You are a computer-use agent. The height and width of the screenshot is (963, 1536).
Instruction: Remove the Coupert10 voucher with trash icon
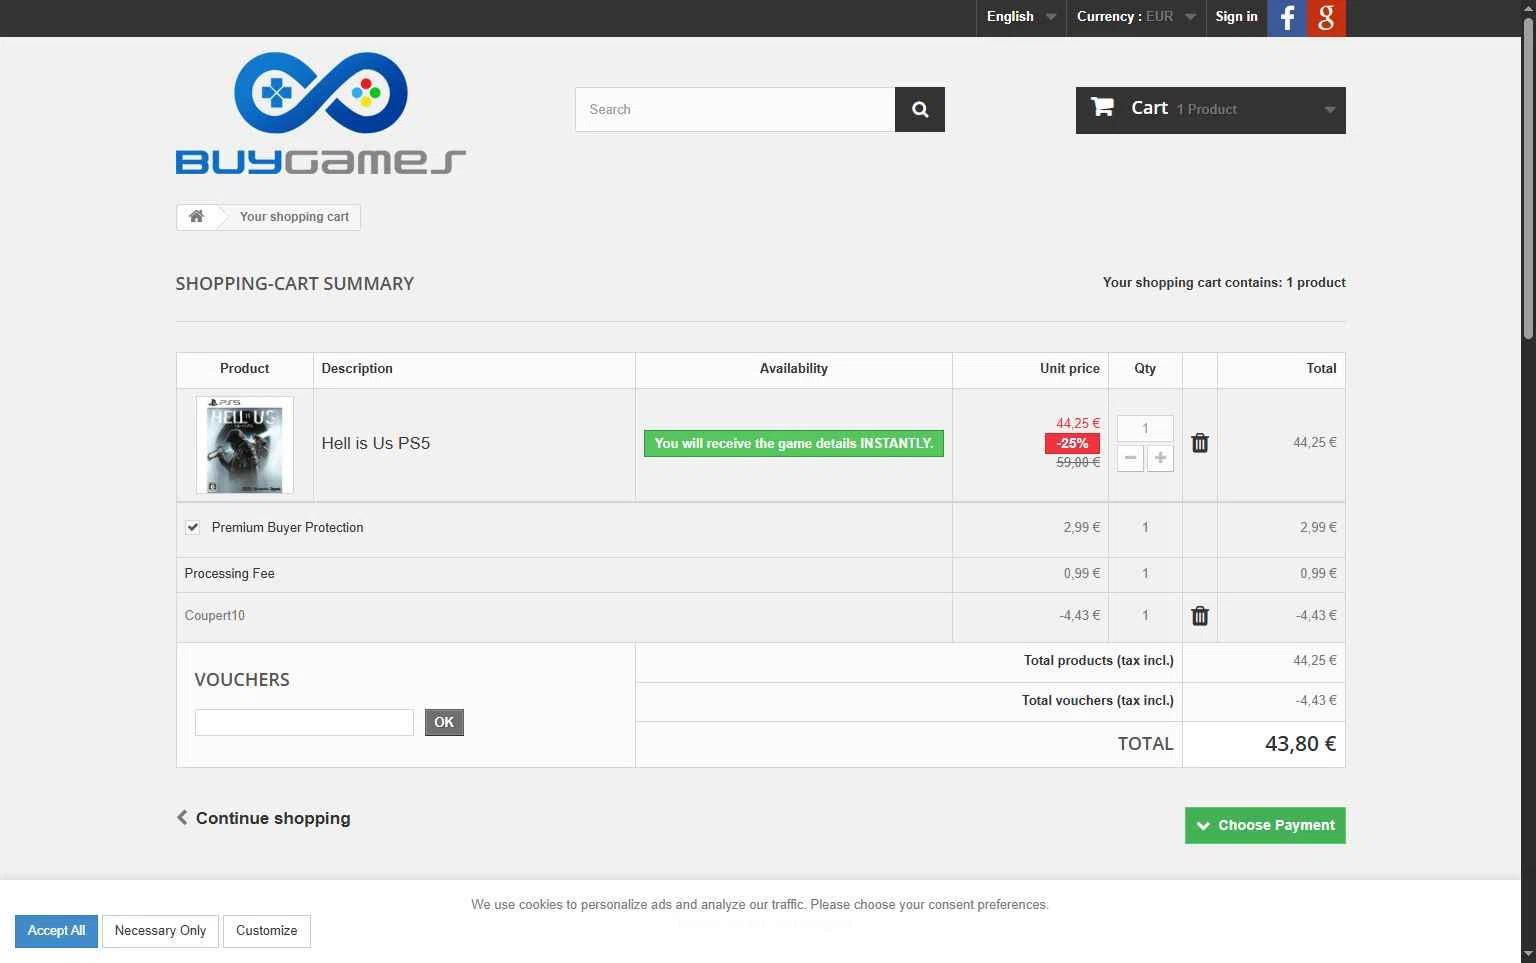(x=1200, y=616)
